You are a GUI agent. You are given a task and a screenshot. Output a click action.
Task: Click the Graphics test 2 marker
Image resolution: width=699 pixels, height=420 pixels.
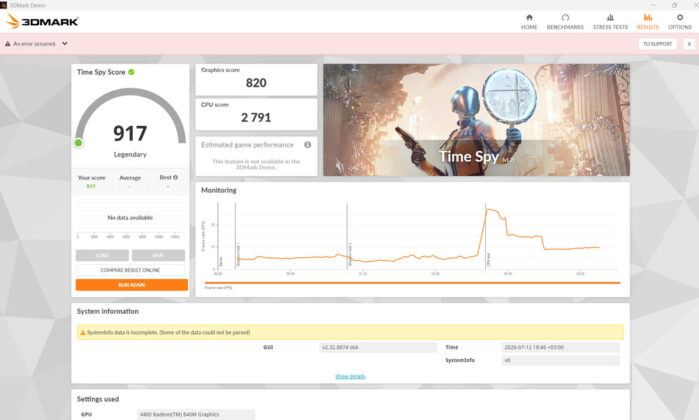350,255
